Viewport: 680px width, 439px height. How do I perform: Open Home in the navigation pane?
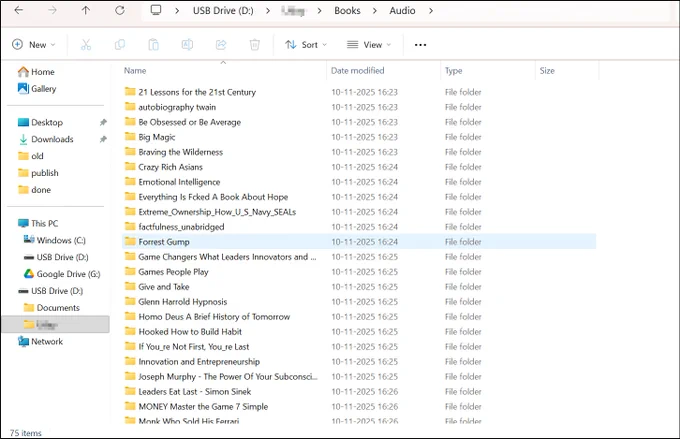tap(36, 72)
